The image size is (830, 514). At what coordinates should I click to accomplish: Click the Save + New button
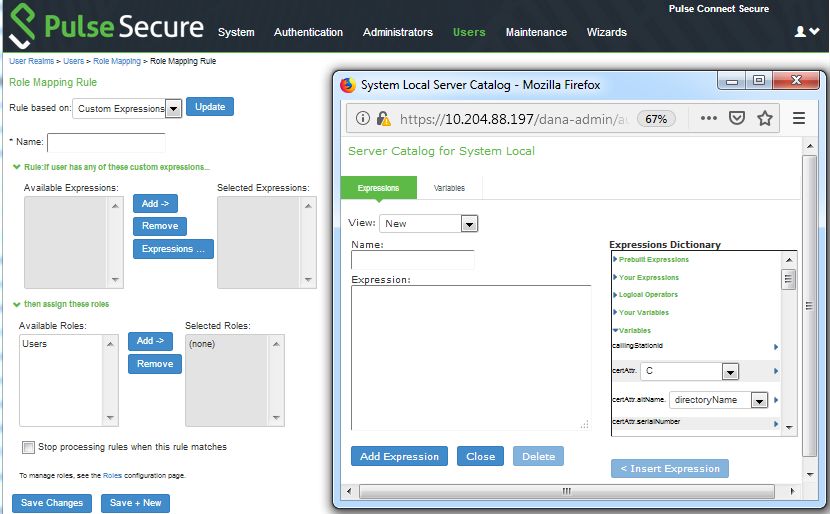(136, 503)
